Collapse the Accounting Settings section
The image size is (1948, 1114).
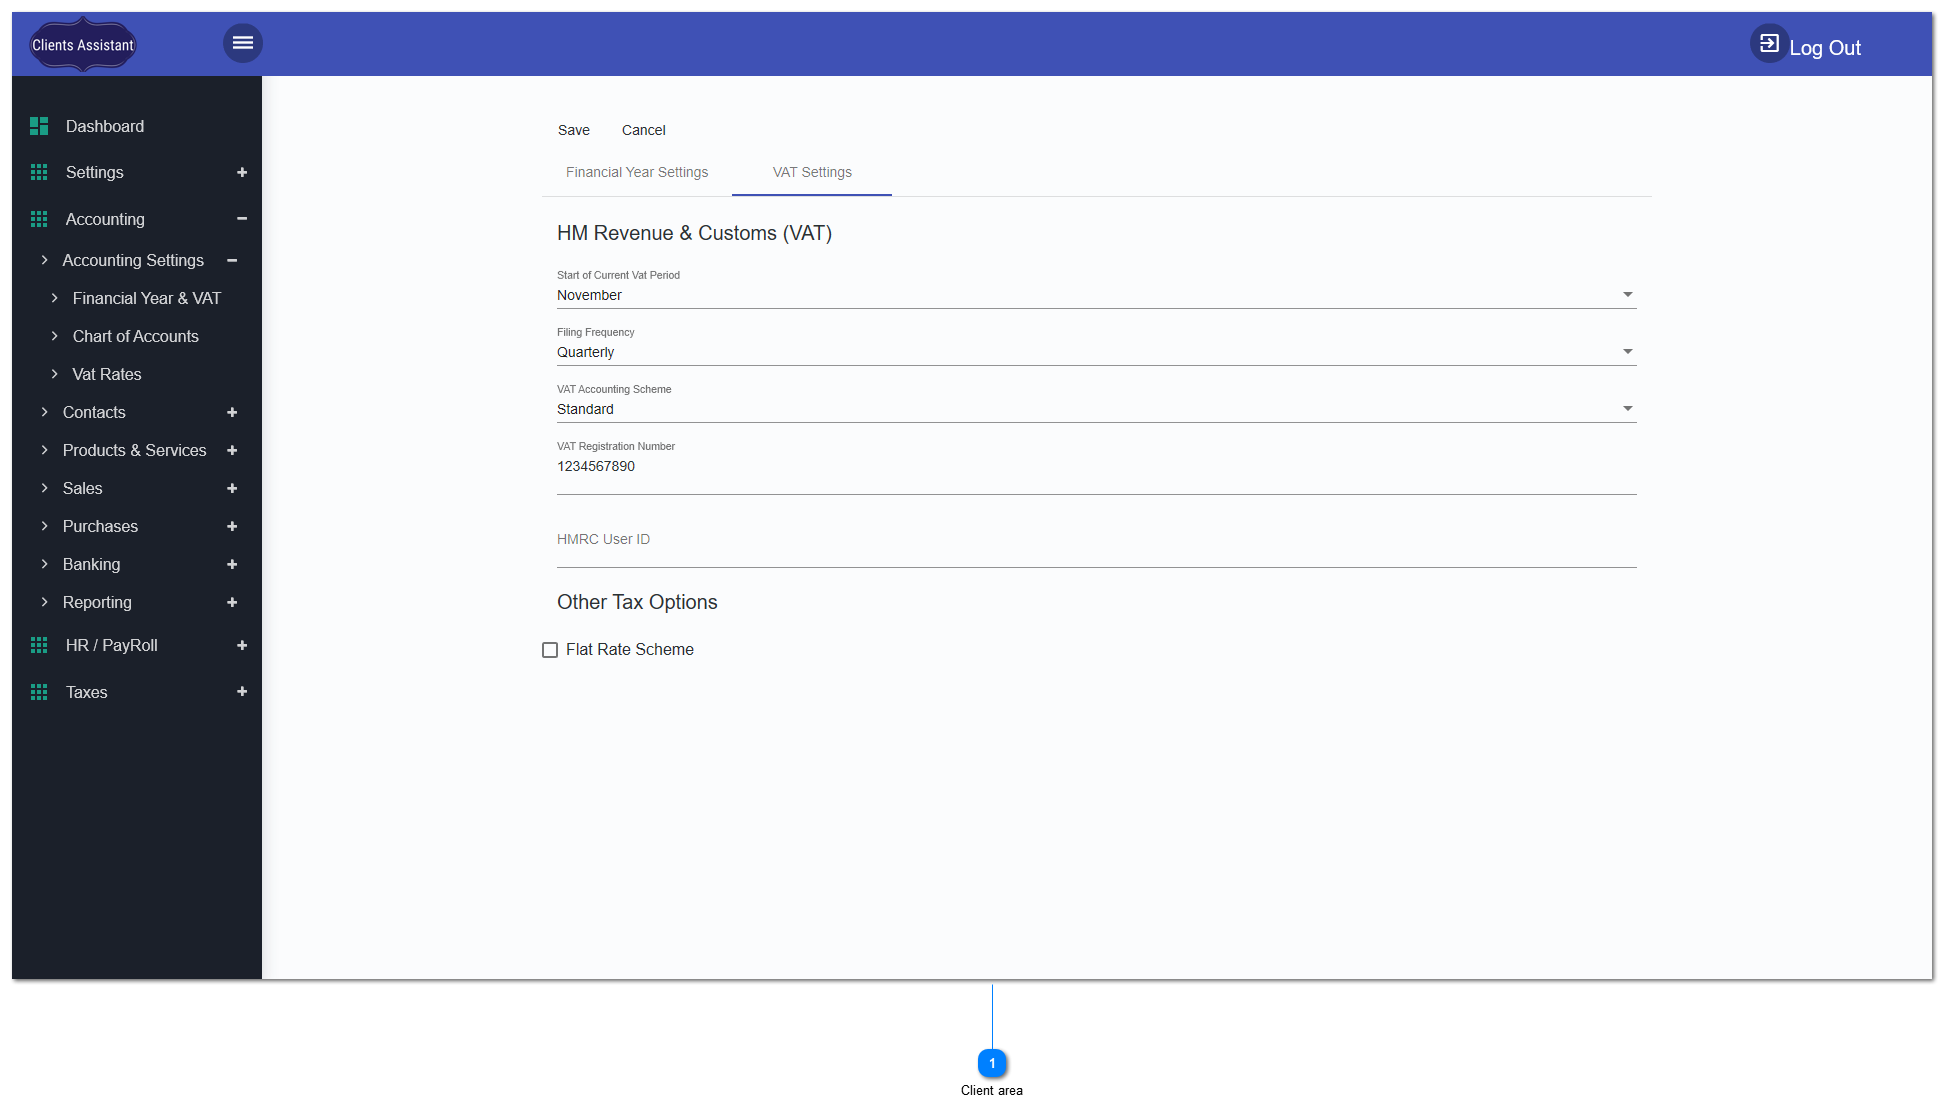[232, 260]
